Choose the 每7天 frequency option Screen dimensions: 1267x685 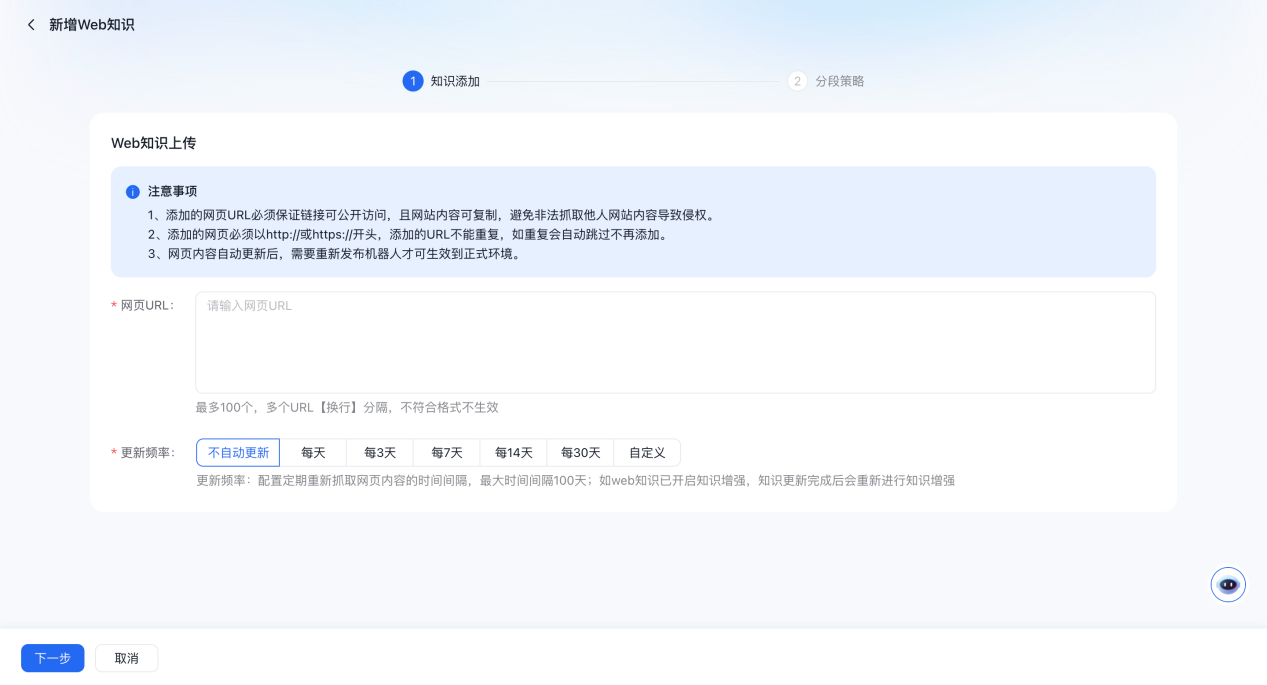tap(447, 452)
